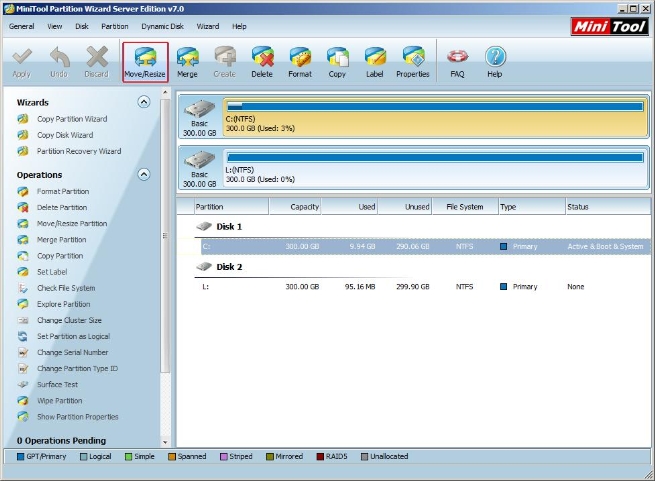Click the Format toolbar icon
This screenshot has width=655, height=481.
pyautogui.click(x=300, y=57)
